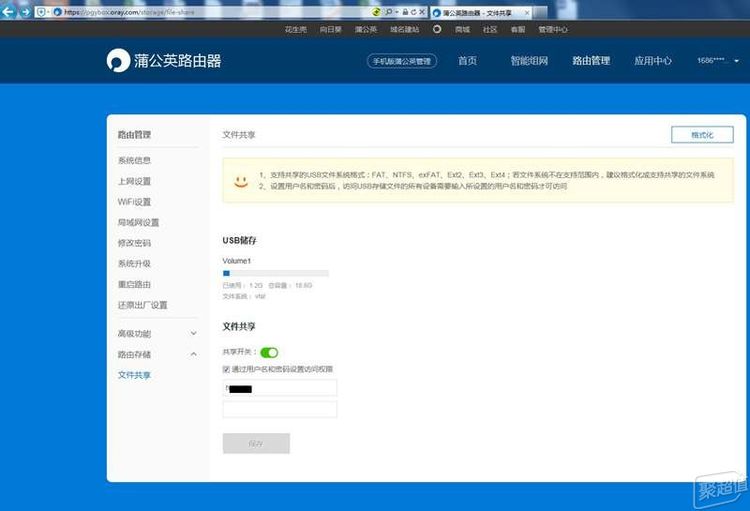
Task: Click the 手机版蒲公英管理 pill button
Action: click(402, 61)
